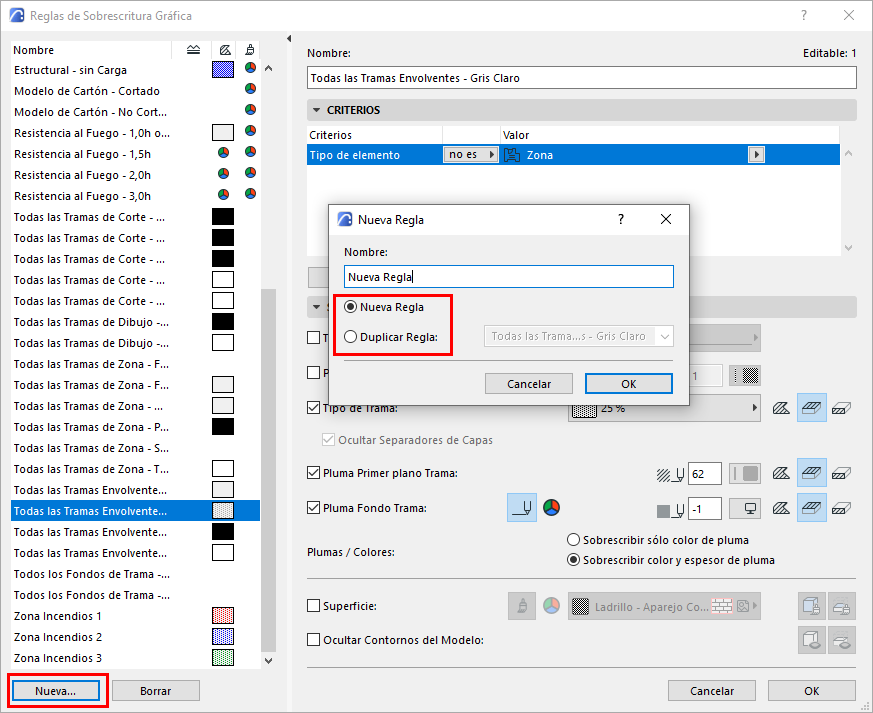Toggle cover fills icon in Pluma Primer plano Trama row
The image size is (873, 713).
(811, 473)
